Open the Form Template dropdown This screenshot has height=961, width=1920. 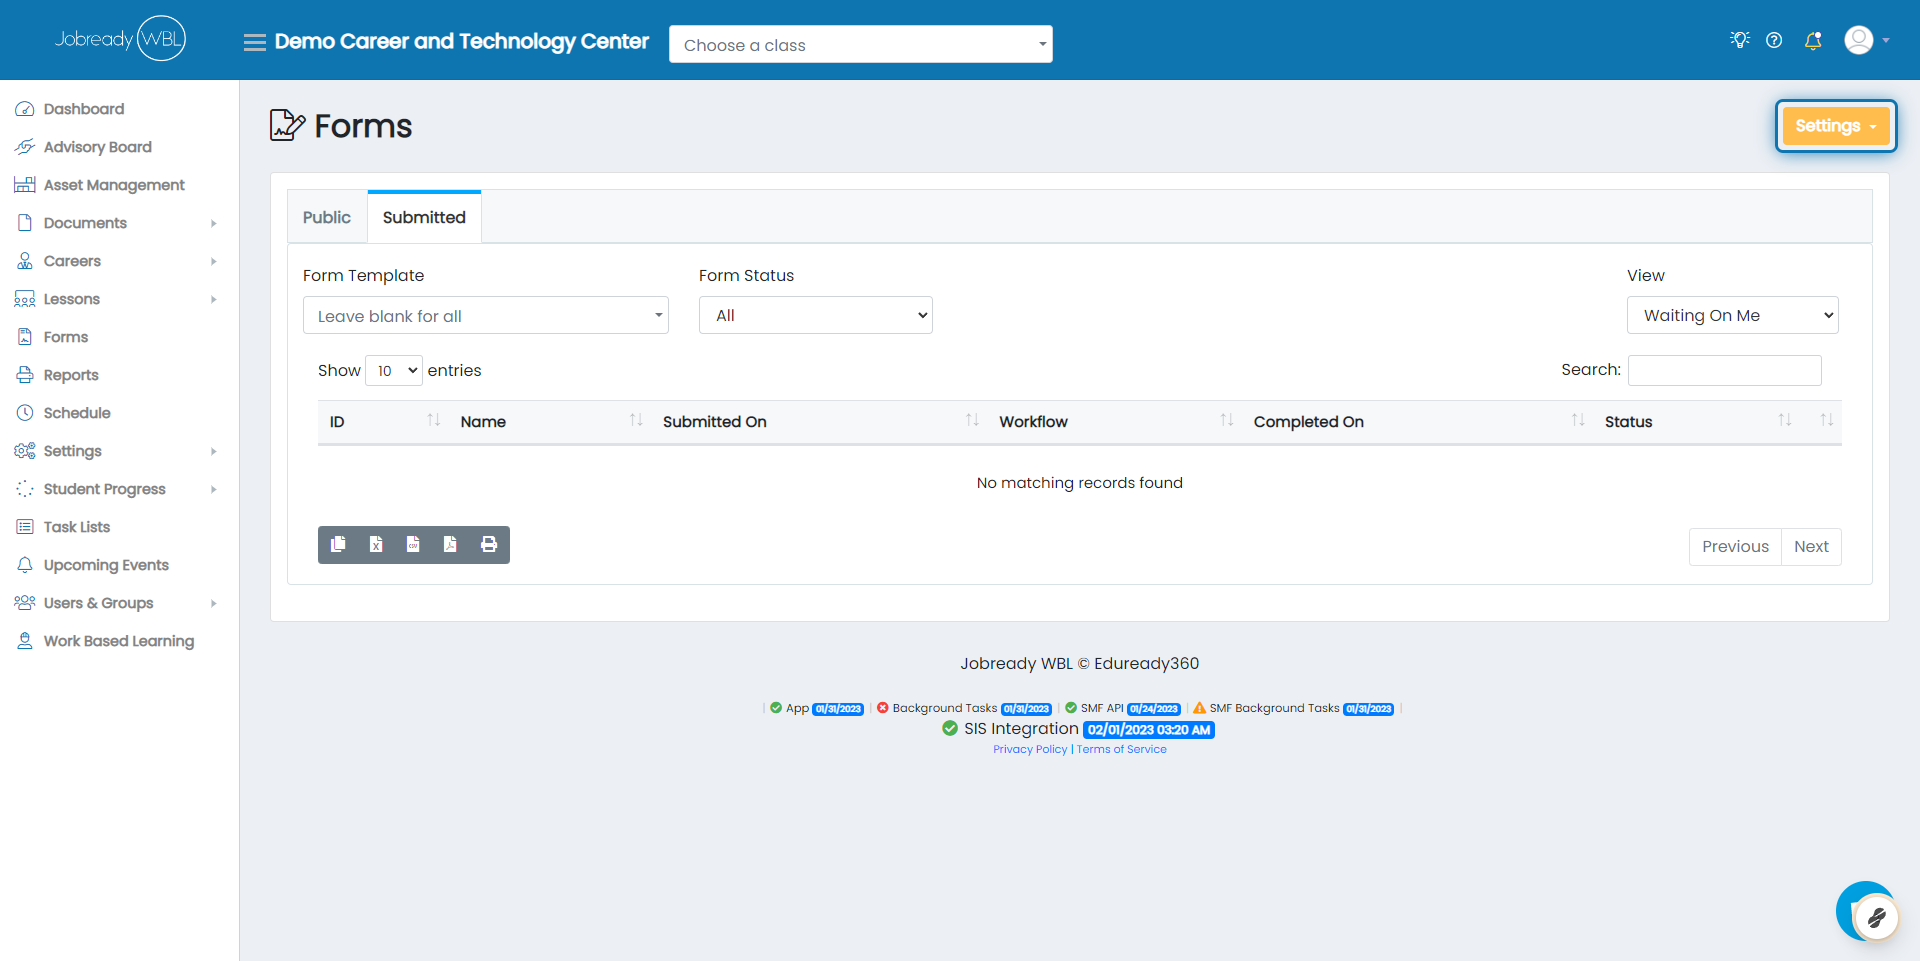[486, 315]
